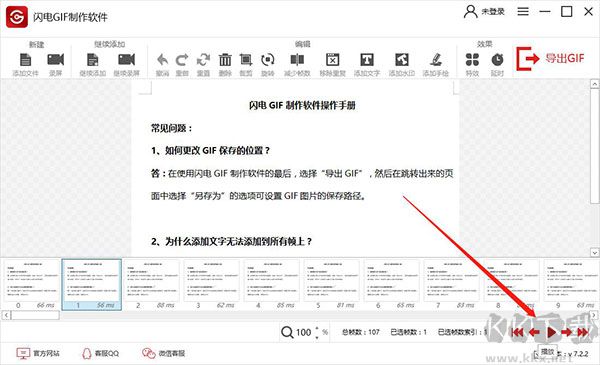Select the 旋转 rotate tool
Screen dimensions: 600x365
pyautogui.click(x=267, y=60)
